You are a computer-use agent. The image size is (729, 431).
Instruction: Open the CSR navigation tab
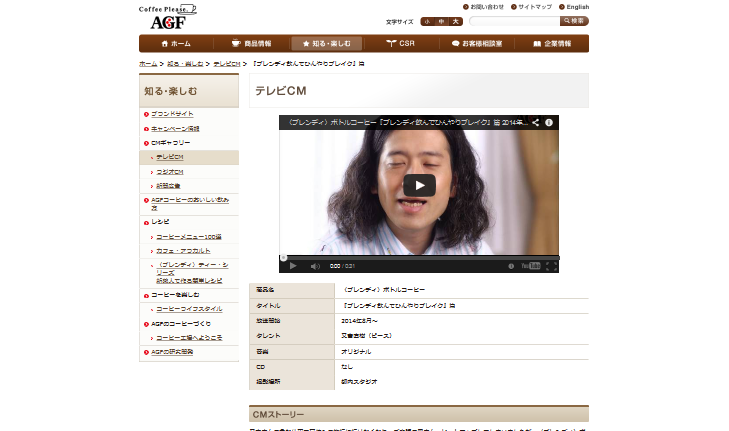coord(401,44)
